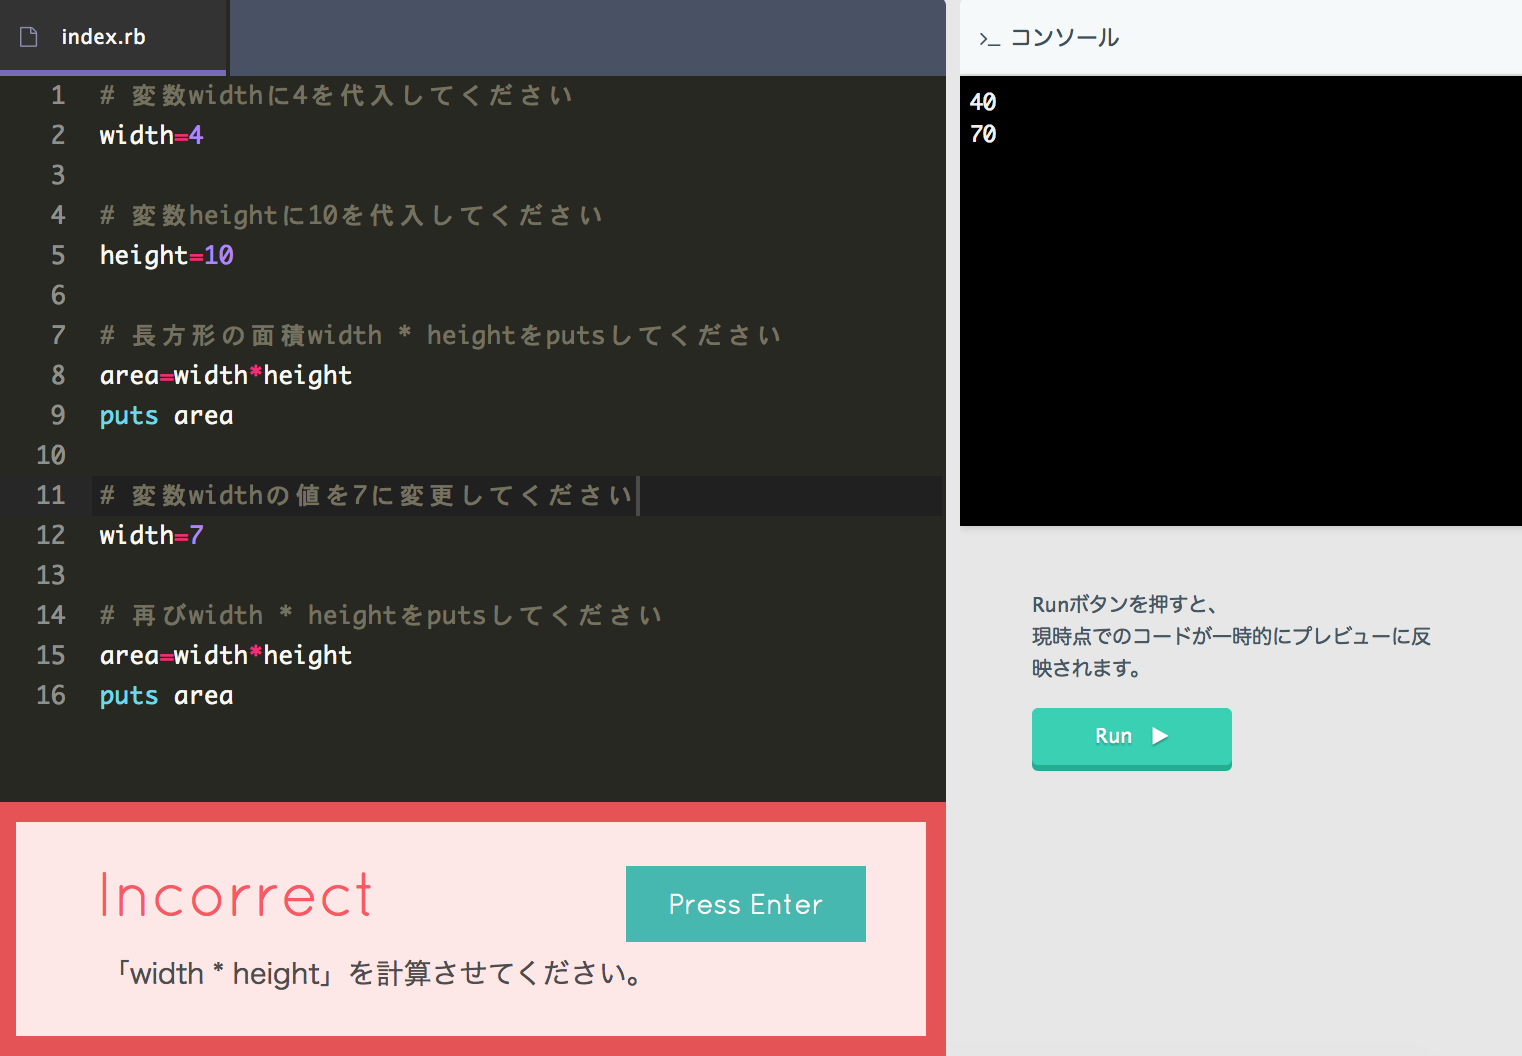
Task: Click the Run button instruction text
Action: pyautogui.click(x=1231, y=636)
